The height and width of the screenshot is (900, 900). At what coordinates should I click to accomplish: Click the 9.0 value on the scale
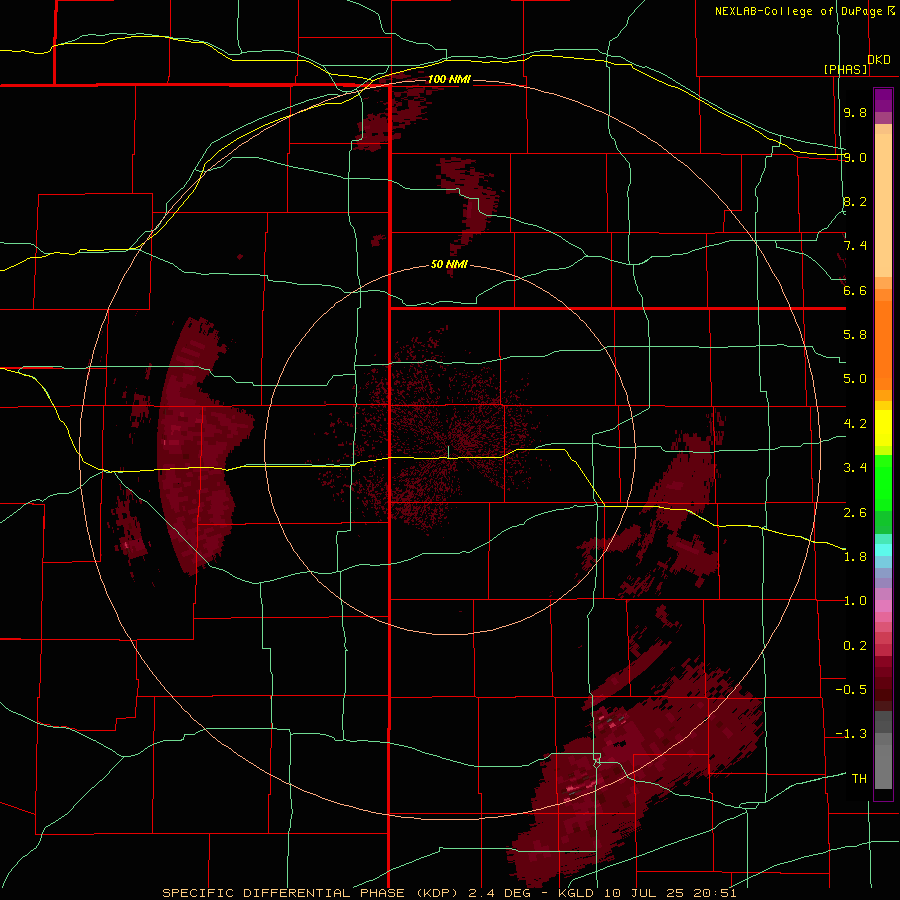[855, 157]
